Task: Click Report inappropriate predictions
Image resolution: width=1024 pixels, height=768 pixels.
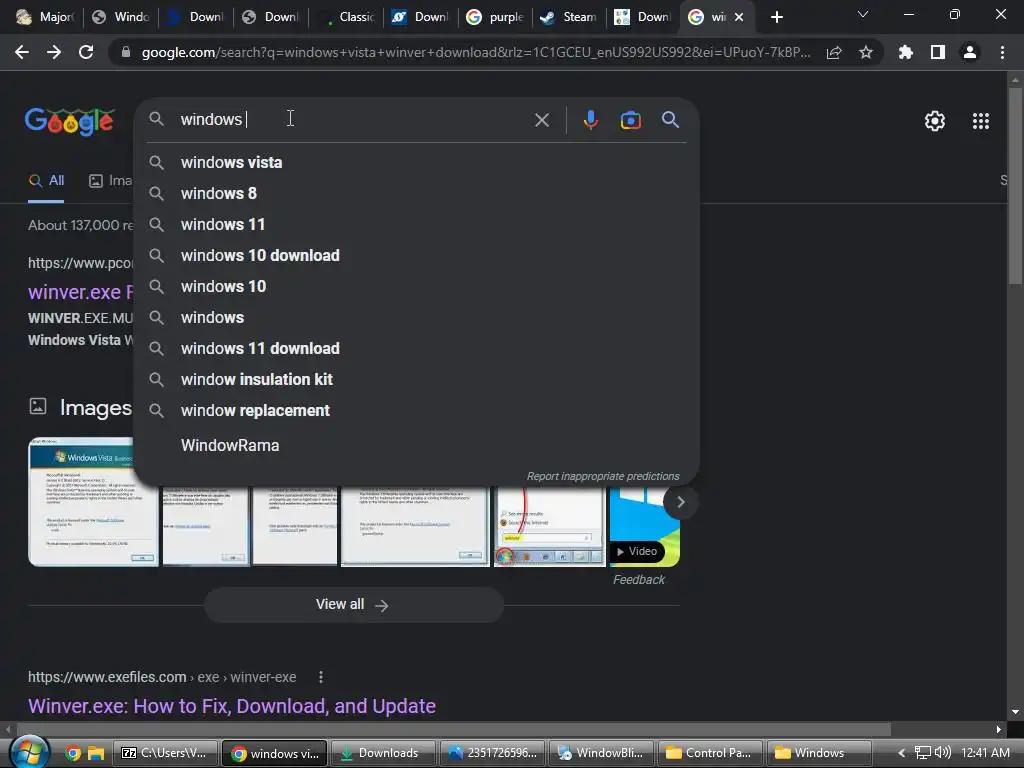Action: tap(603, 476)
